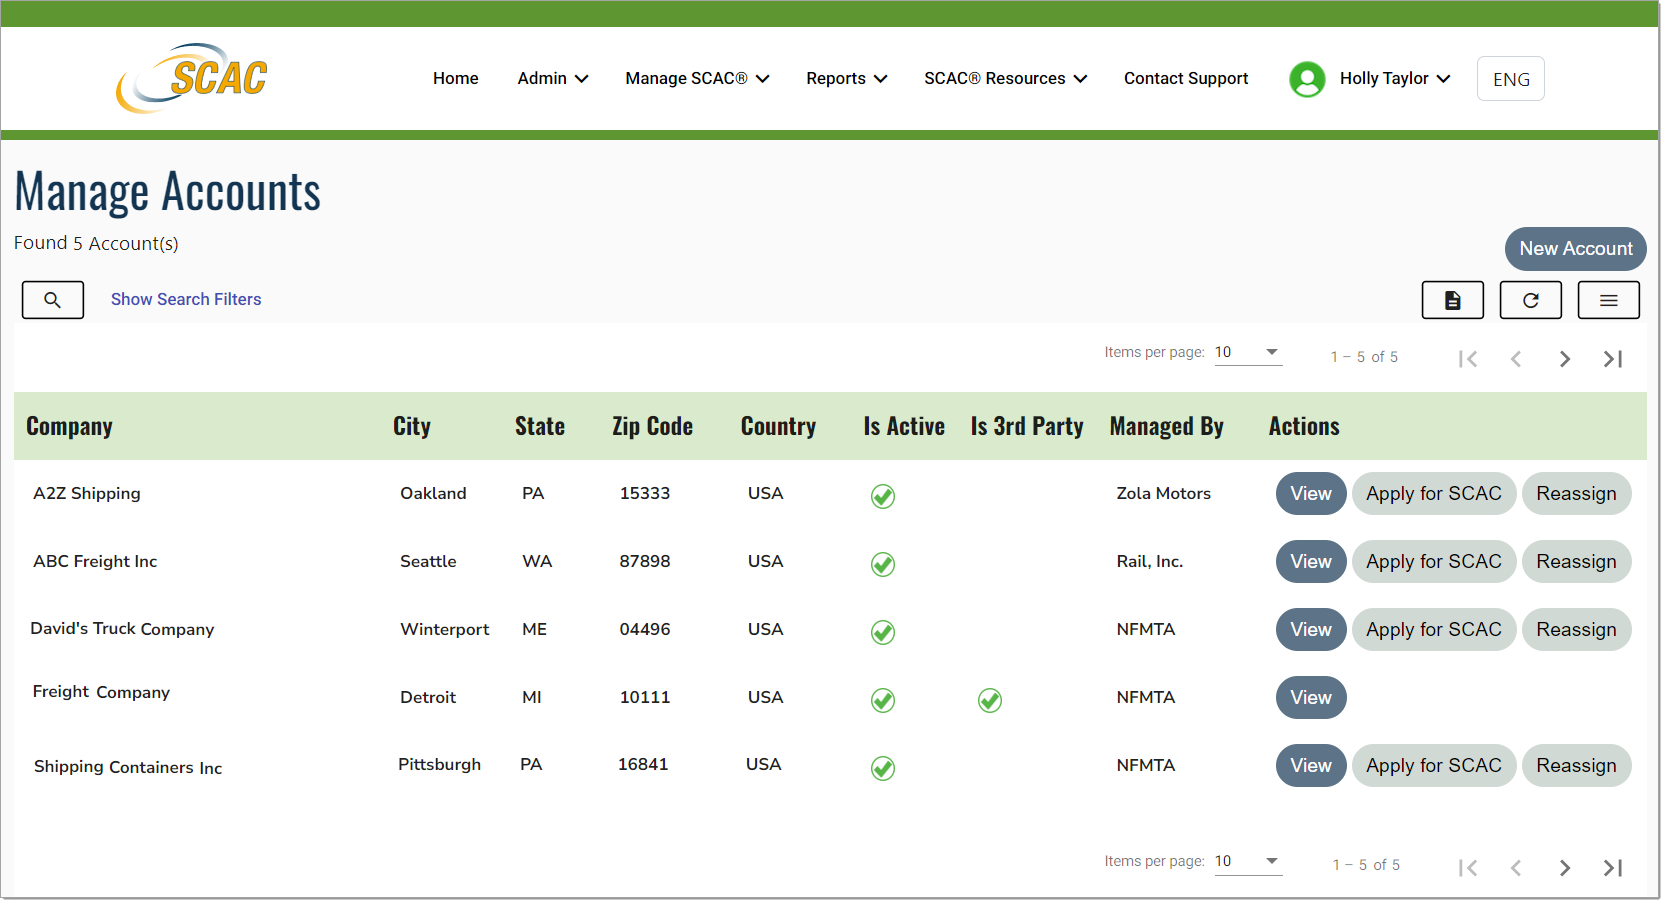
Task: Refresh the accounts list
Action: click(x=1530, y=299)
